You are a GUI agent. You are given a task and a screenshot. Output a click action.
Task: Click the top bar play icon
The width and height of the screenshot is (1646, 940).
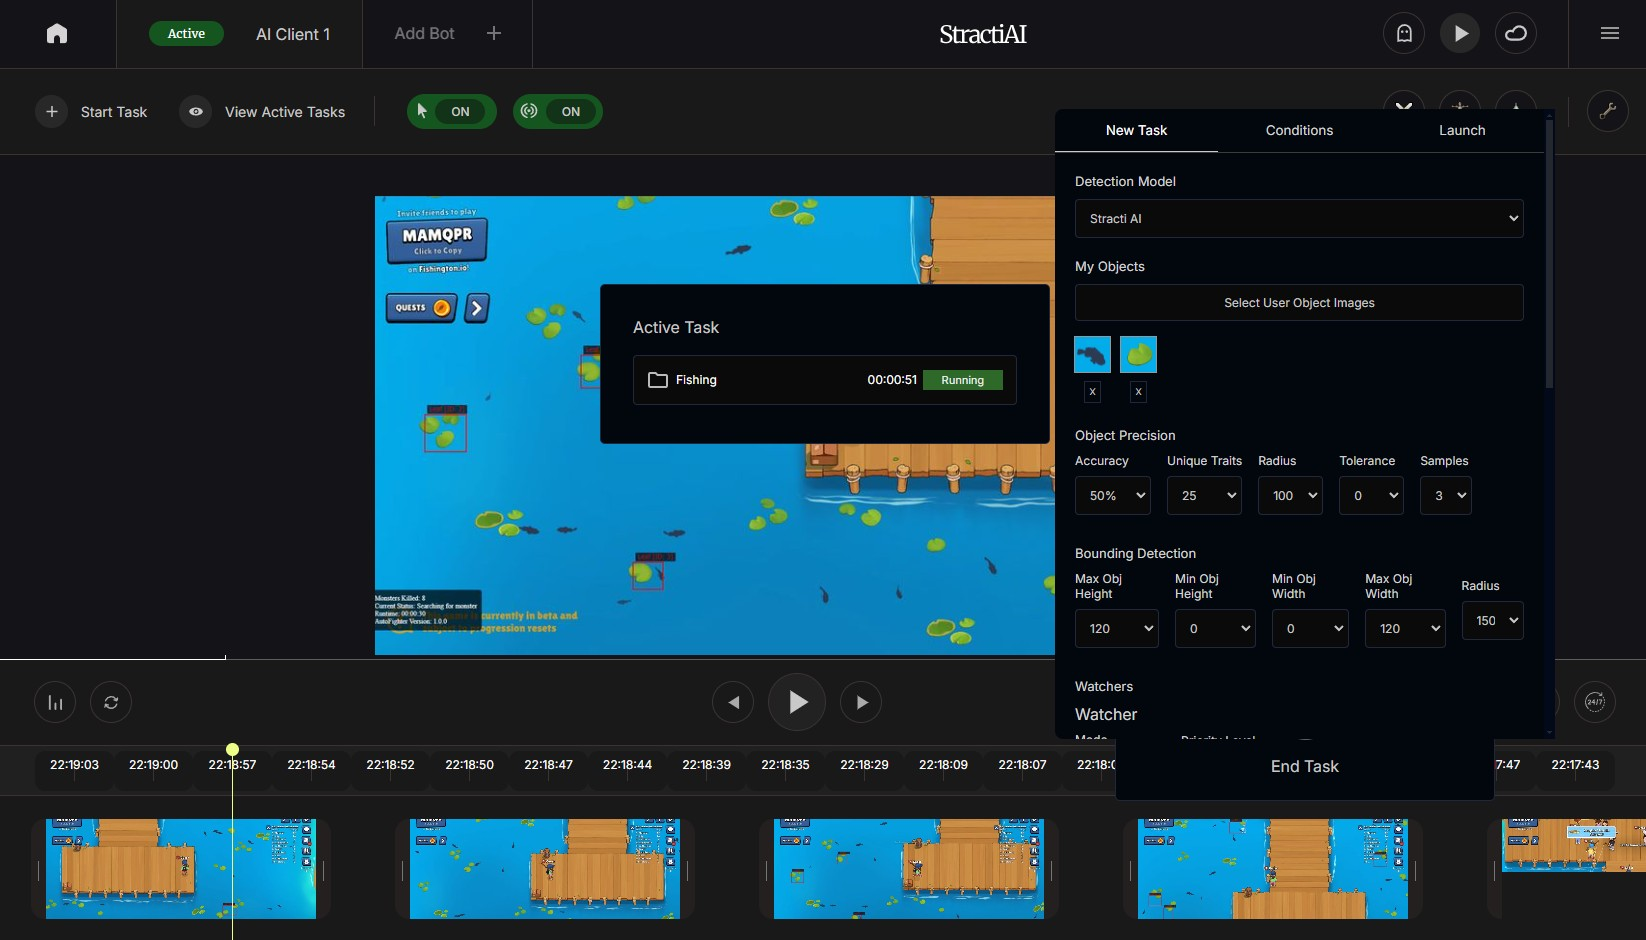pos(1460,33)
